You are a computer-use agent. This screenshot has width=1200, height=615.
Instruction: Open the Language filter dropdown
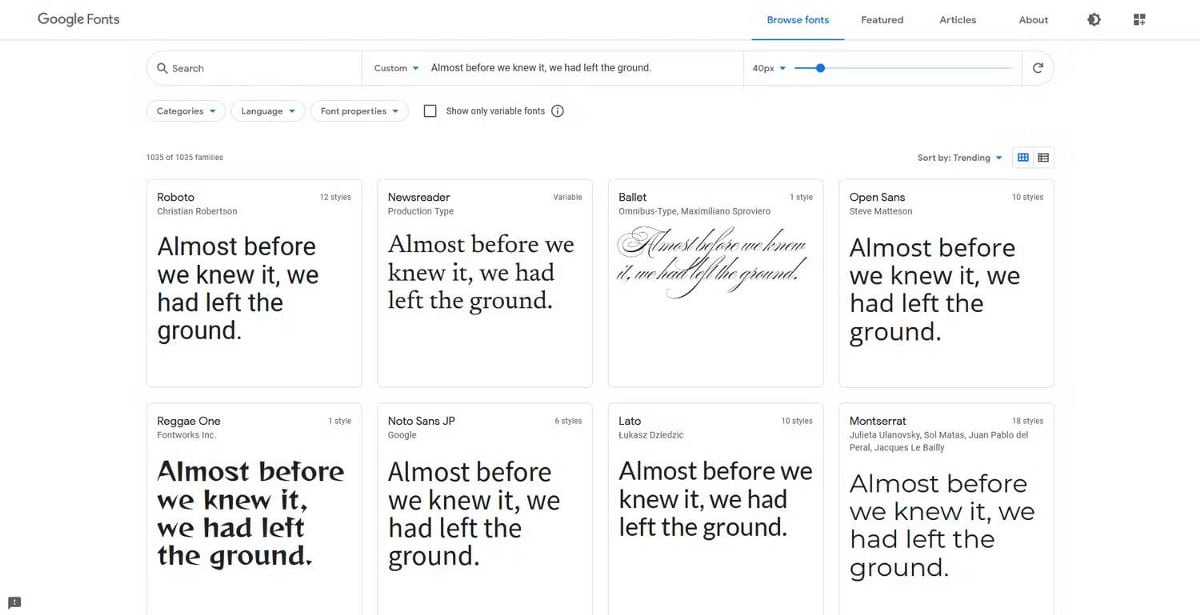pyautogui.click(x=268, y=111)
